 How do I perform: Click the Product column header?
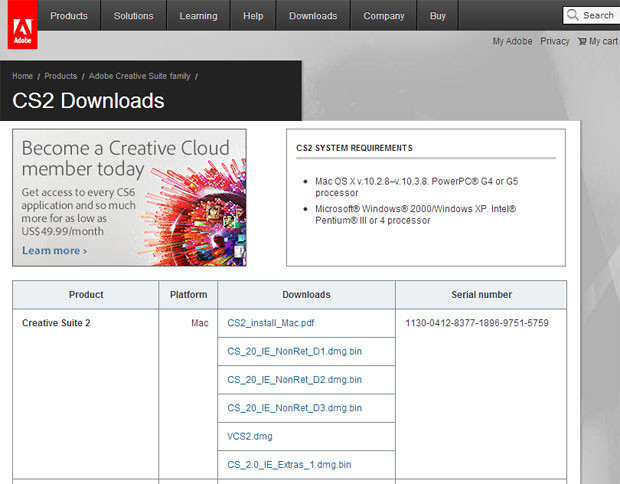[86, 295]
